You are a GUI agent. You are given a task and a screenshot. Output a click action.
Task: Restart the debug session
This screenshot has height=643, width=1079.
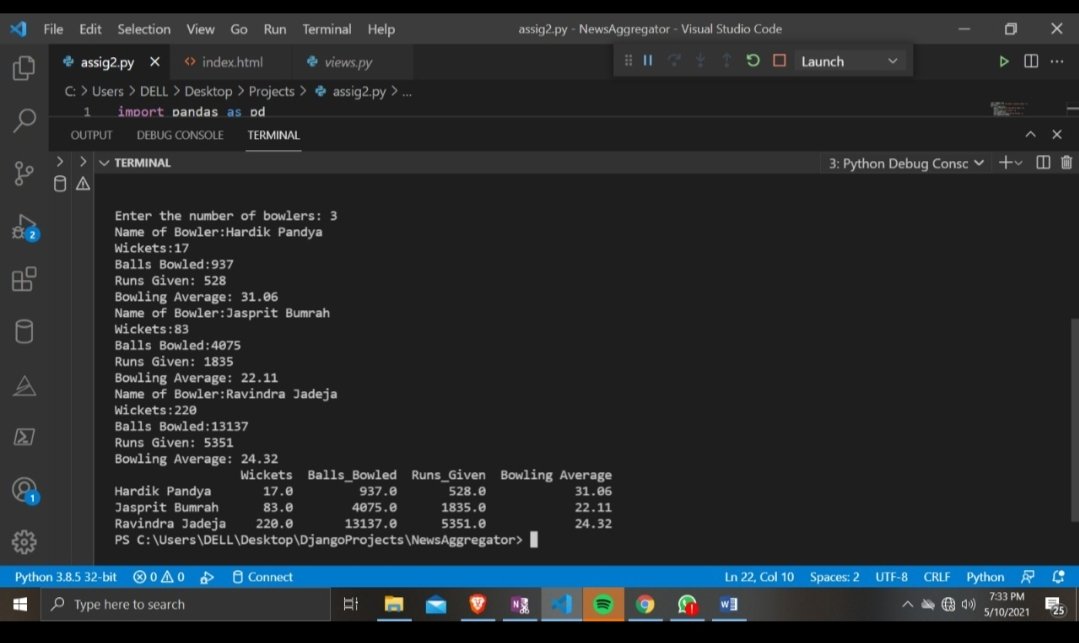[x=753, y=61]
